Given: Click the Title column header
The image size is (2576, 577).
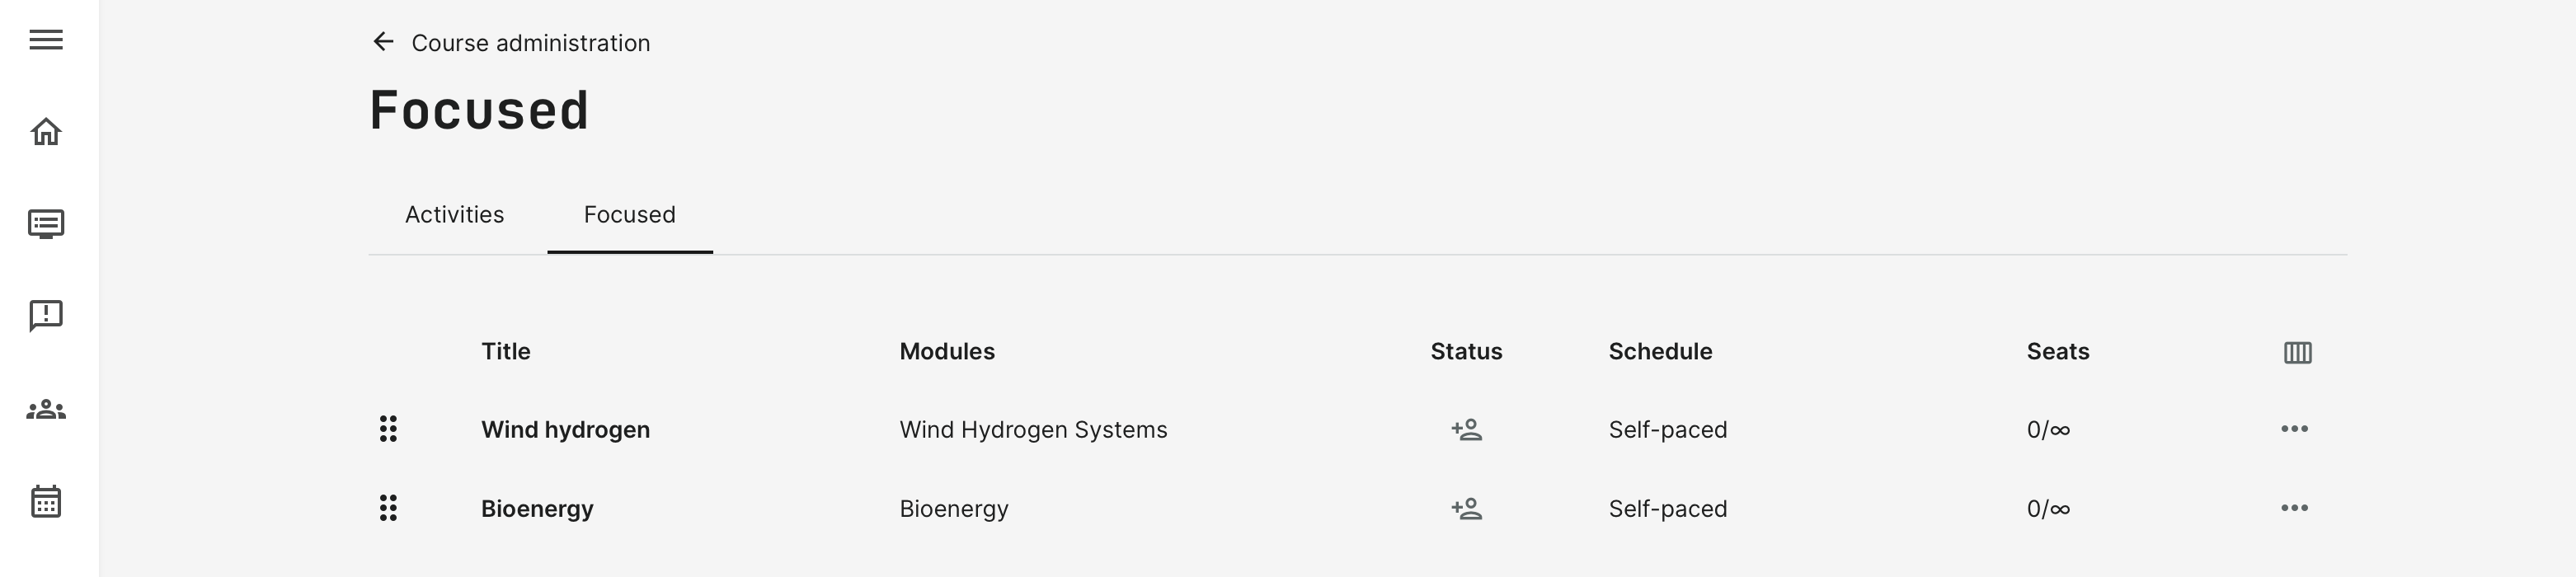Looking at the screenshot, I should (506, 352).
